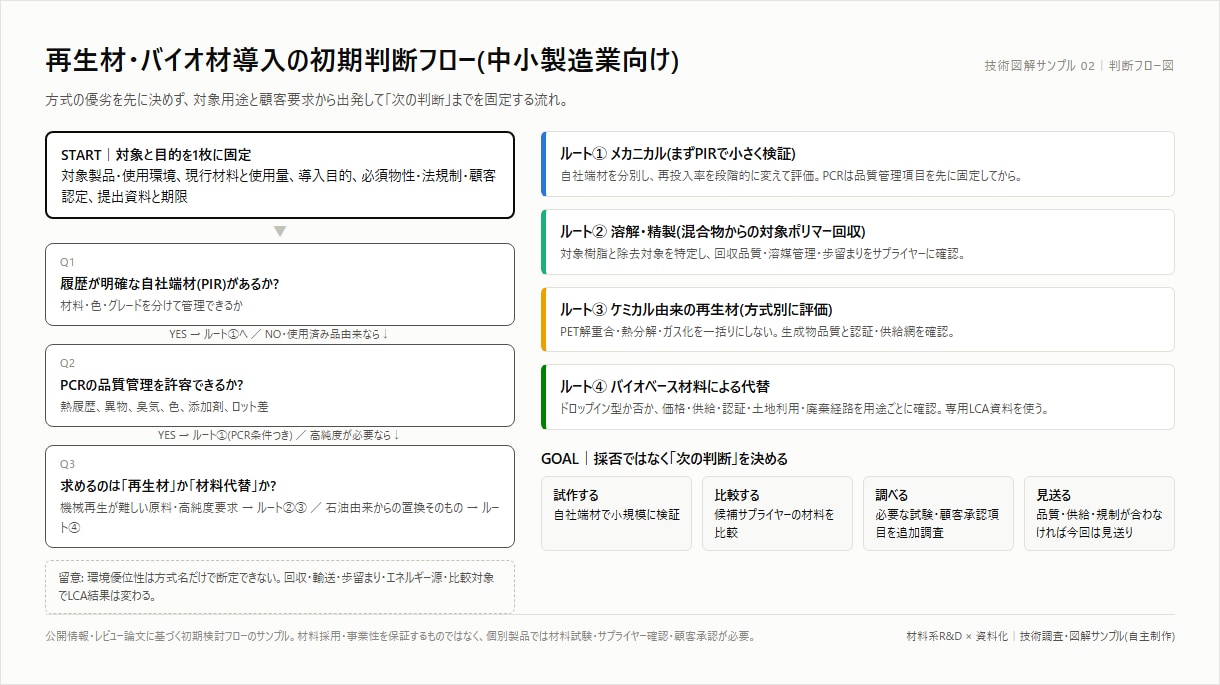
Task: Click the footer disclaimer starting 公開情報・レビュー論文
Action: [401, 636]
